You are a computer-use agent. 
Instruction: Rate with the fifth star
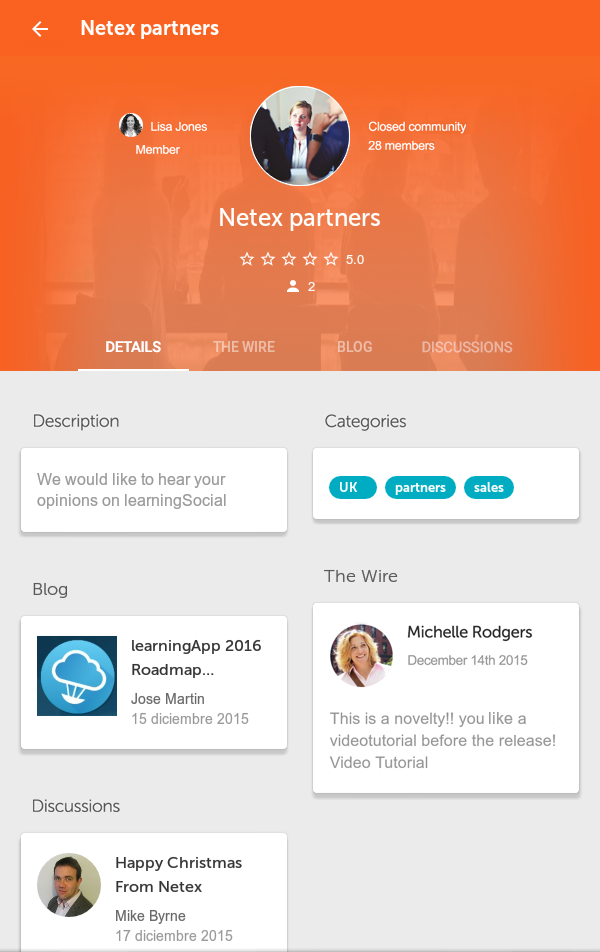point(331,259)
